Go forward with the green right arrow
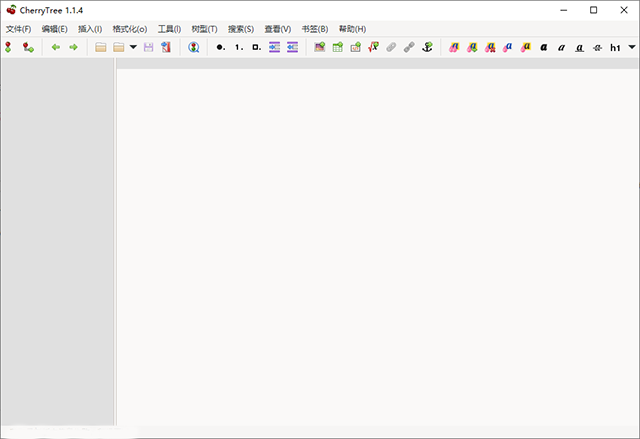The width and height of the screenshot is (640, 439). pyautogui.click(x=73, y=47)
